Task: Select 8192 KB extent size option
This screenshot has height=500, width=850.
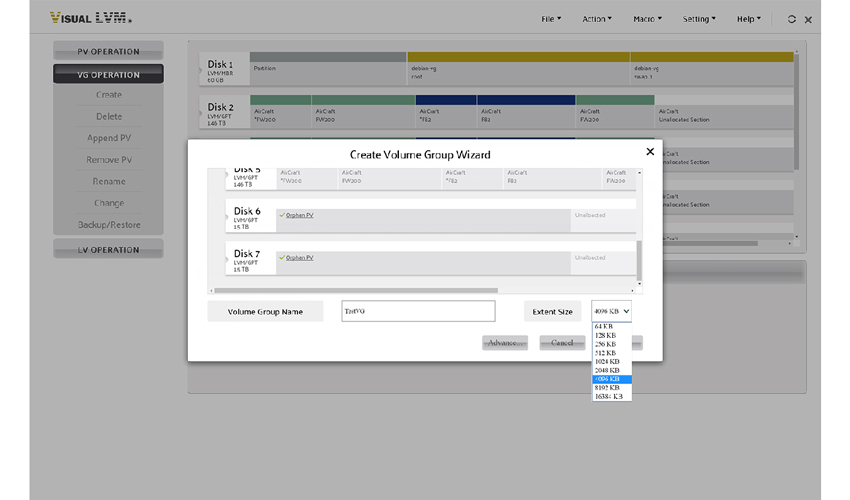Action: tap(610, 388)
